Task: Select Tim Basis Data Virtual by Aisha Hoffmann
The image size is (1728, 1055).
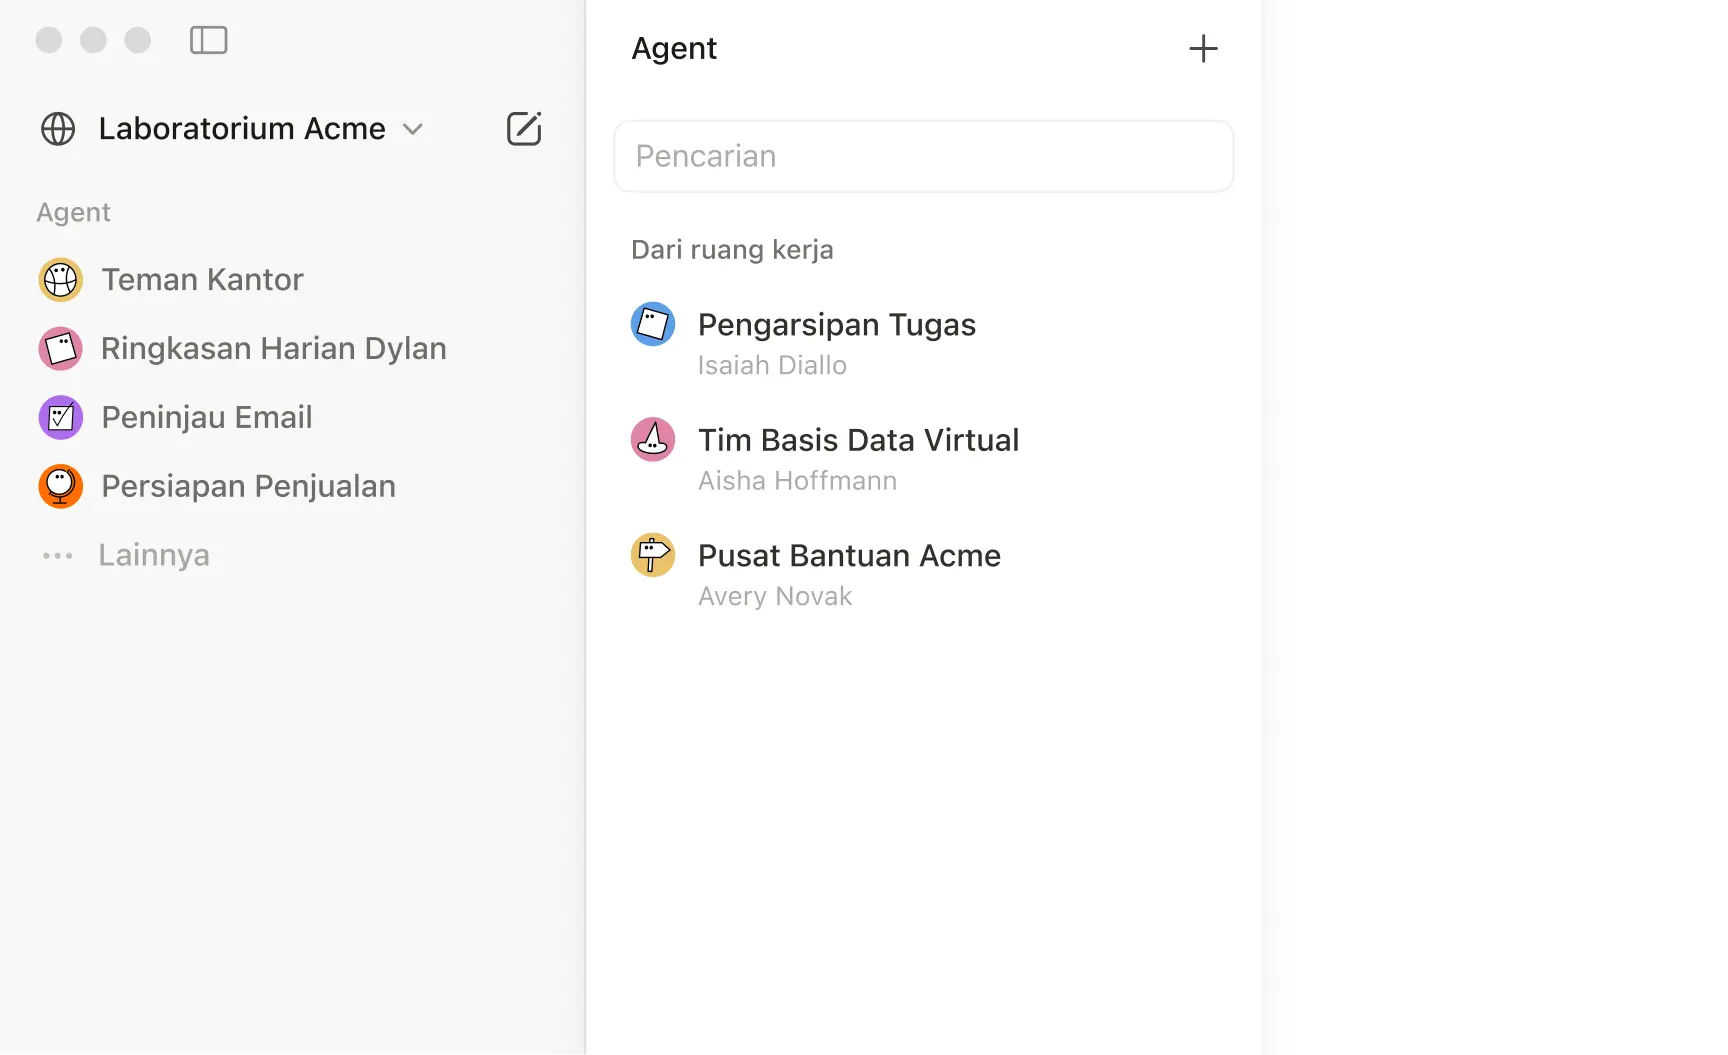Action: (x=858, y=440)
